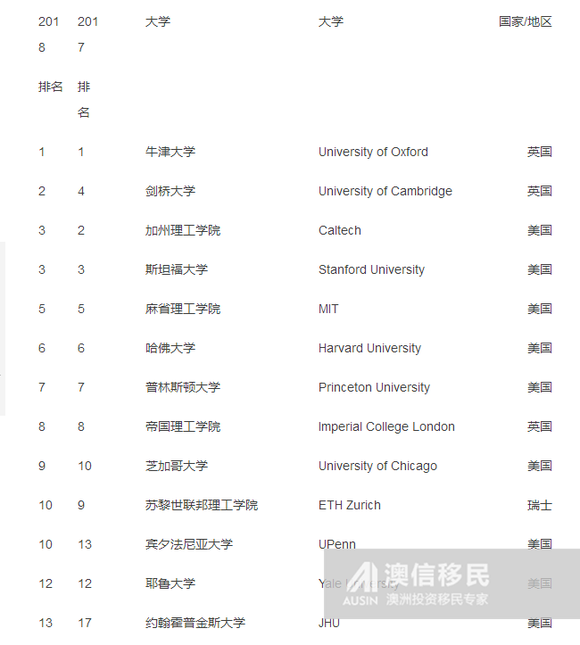Screen dimensions: 580x645
Task: Click 2017 rank '17' in JHU row
Action: point(85,623)
